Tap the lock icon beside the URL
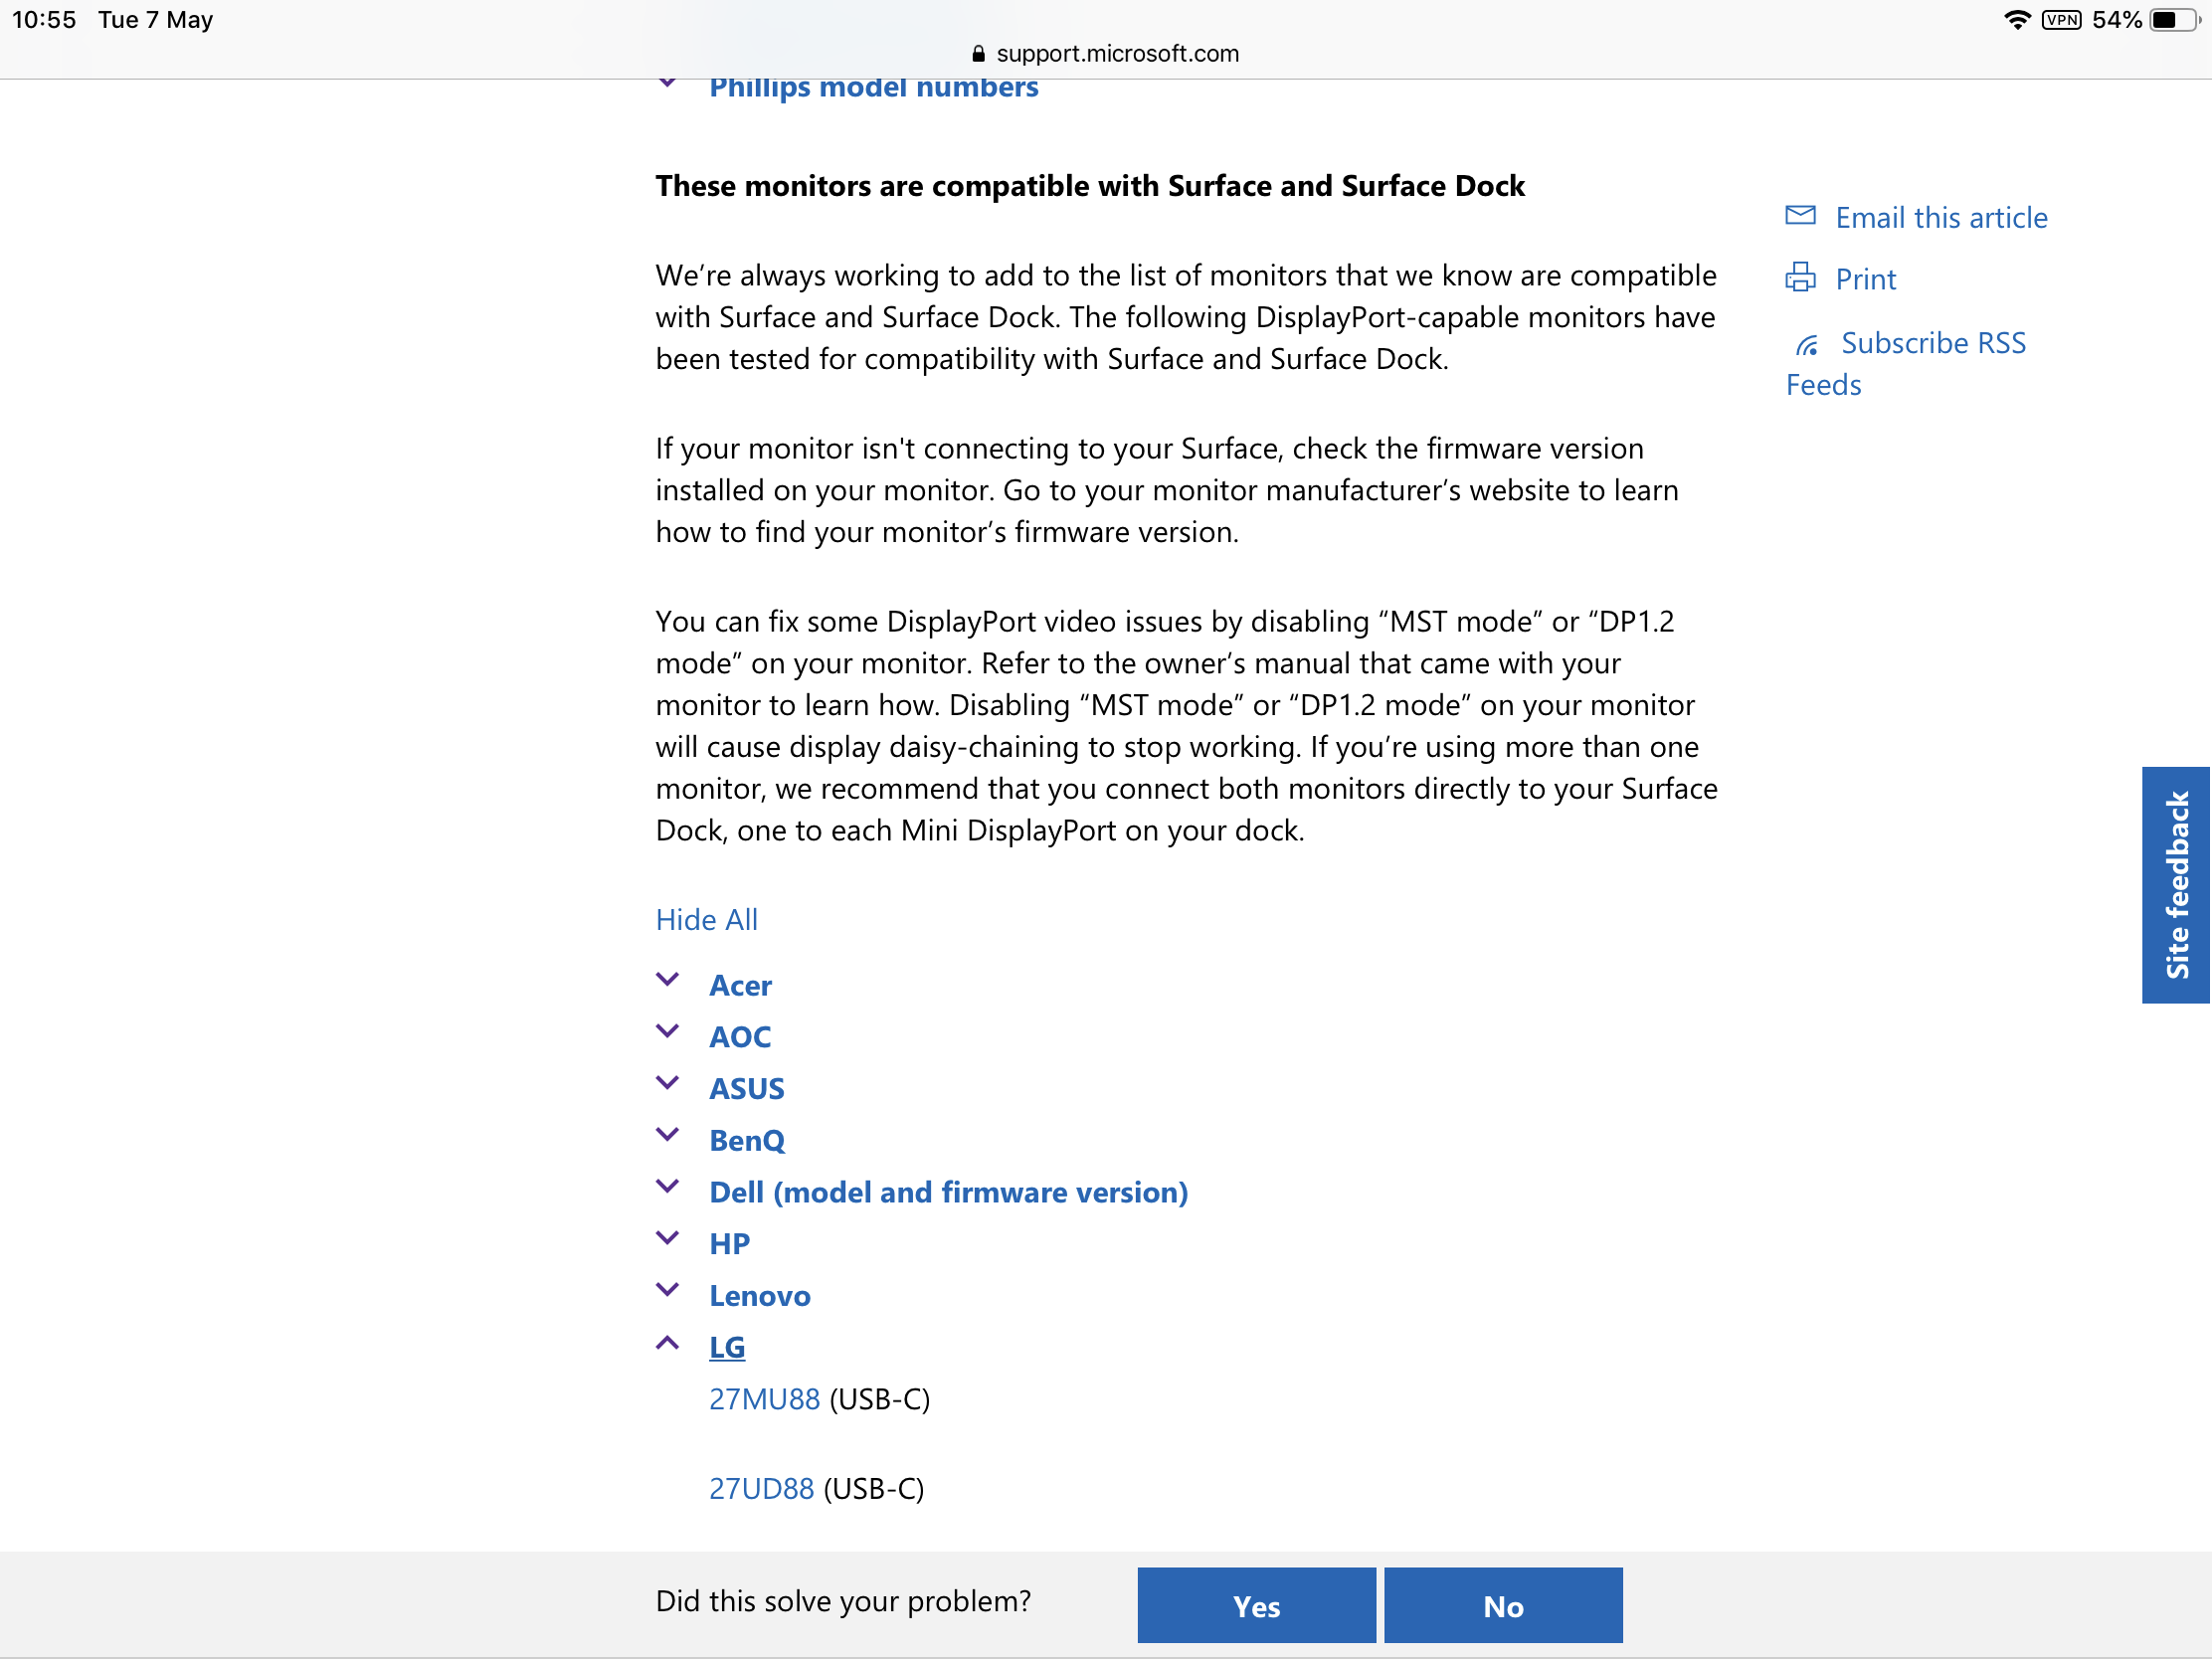Viewport: 2212px width, 1659px height. (978, 54)
